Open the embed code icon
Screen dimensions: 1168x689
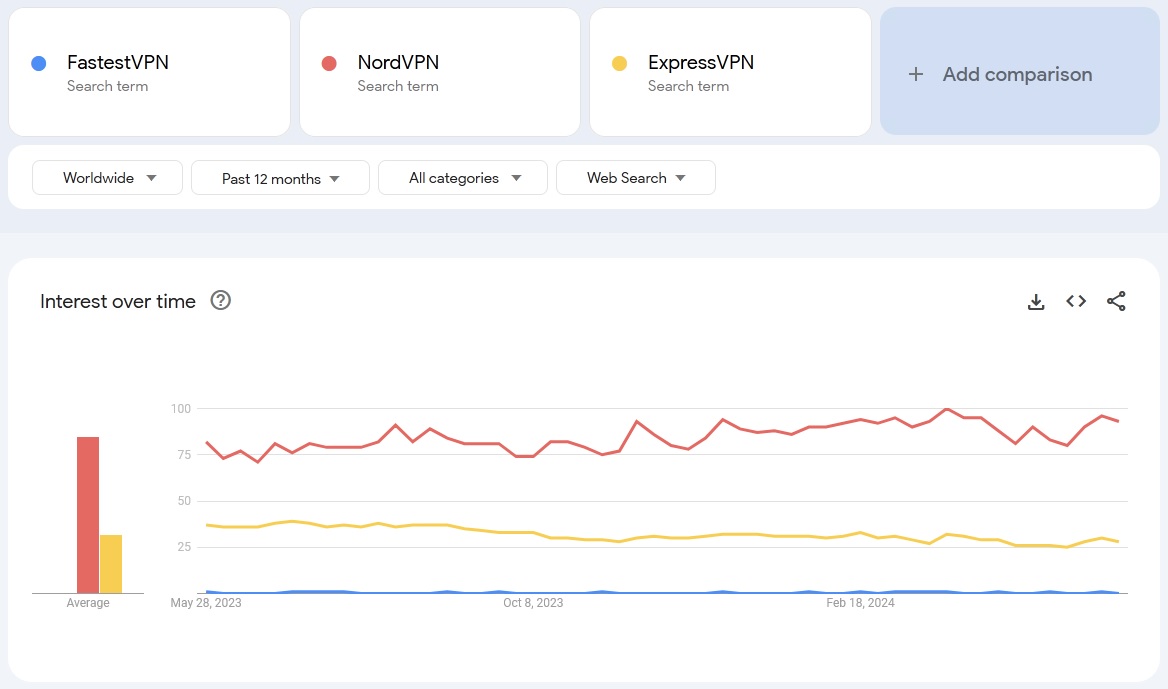click(x=1076, y=301)
